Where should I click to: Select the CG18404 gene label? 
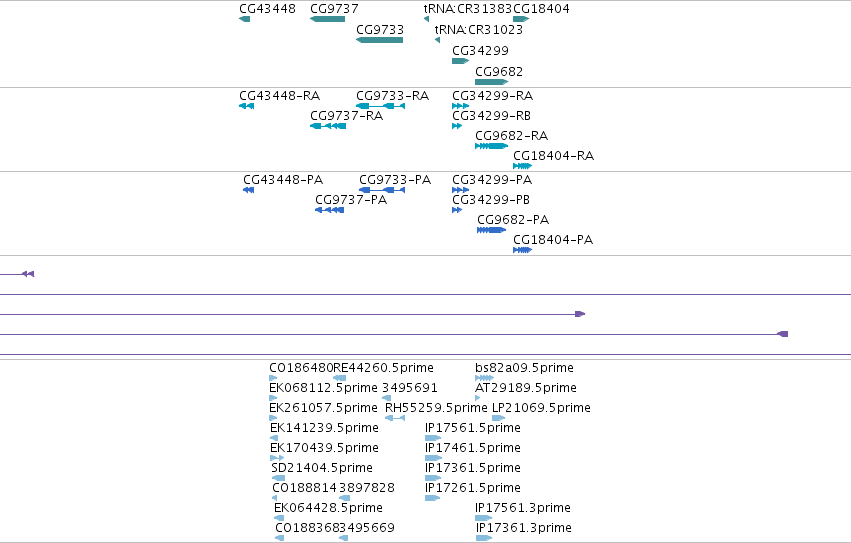[x=541, y=9]
